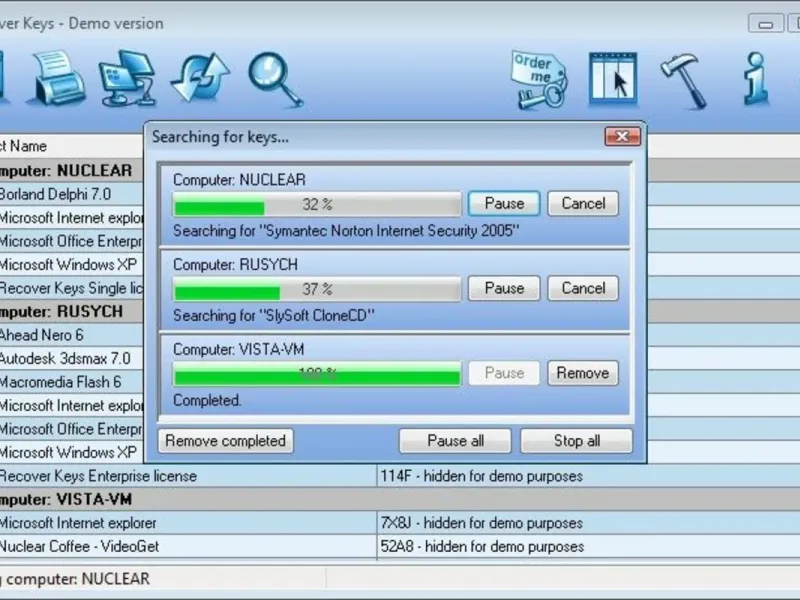Click status bar text 'computer: NUCLEAR'

(78, 579)
